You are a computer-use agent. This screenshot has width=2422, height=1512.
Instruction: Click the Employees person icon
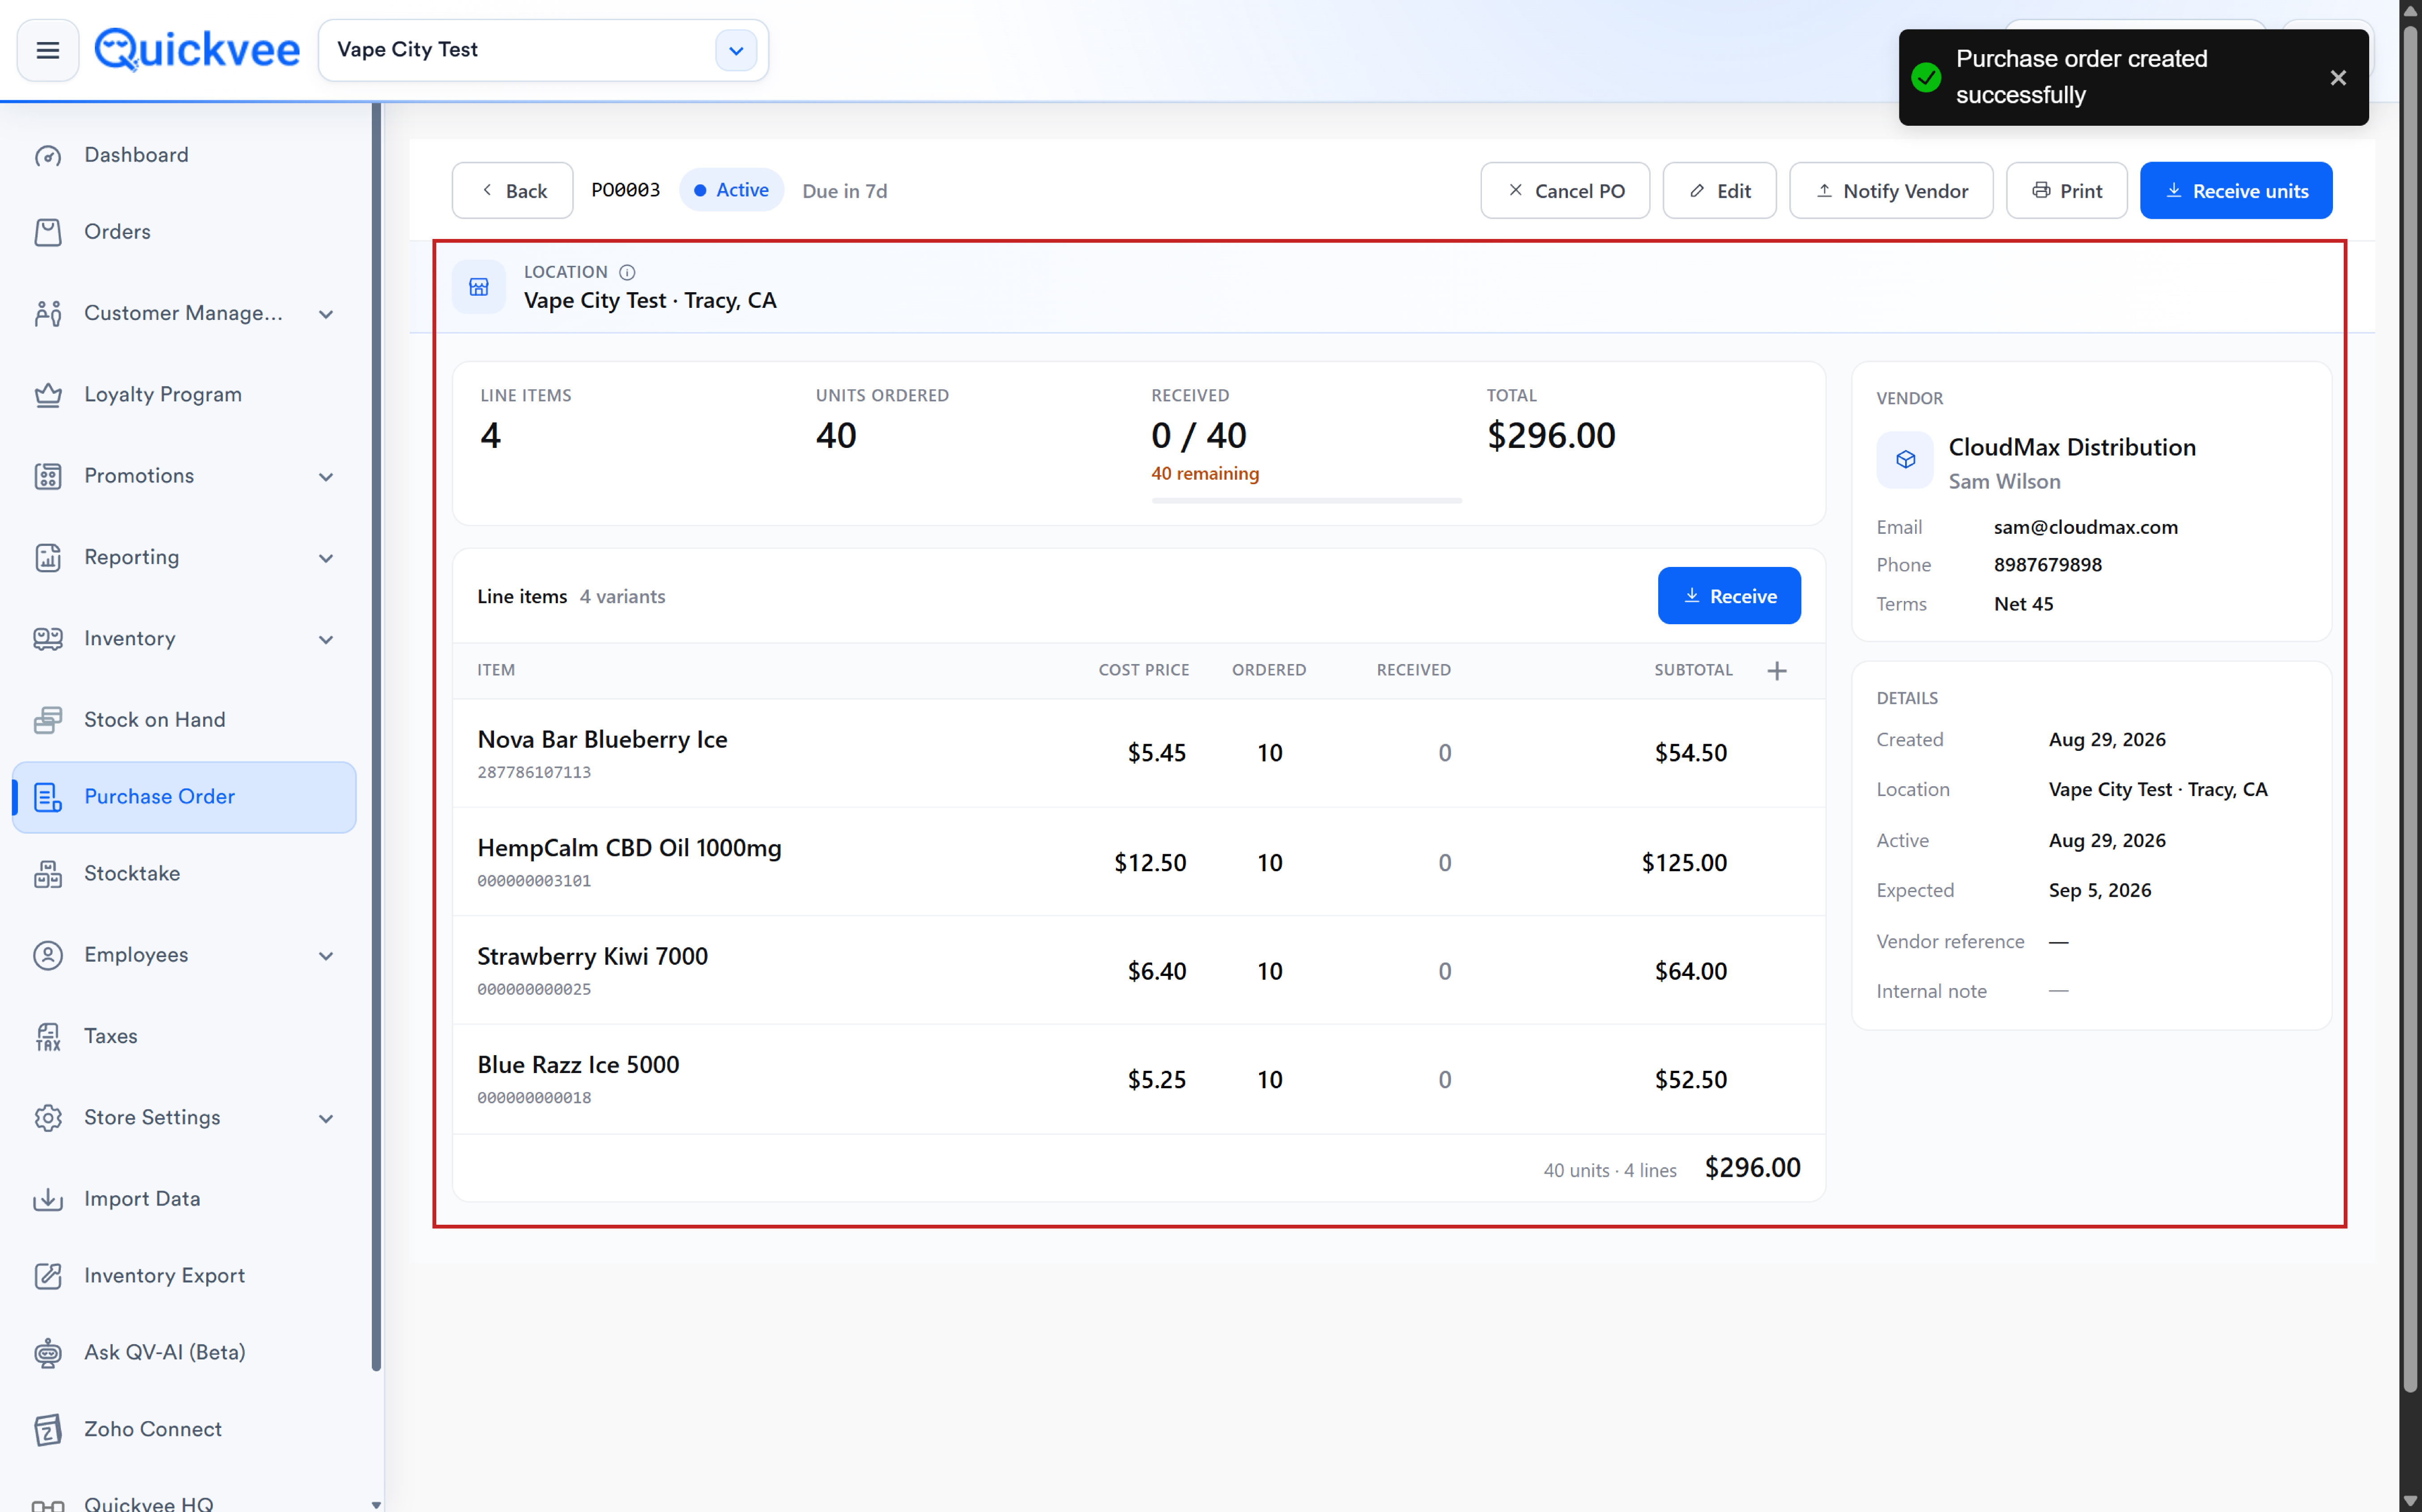point(48,955)
